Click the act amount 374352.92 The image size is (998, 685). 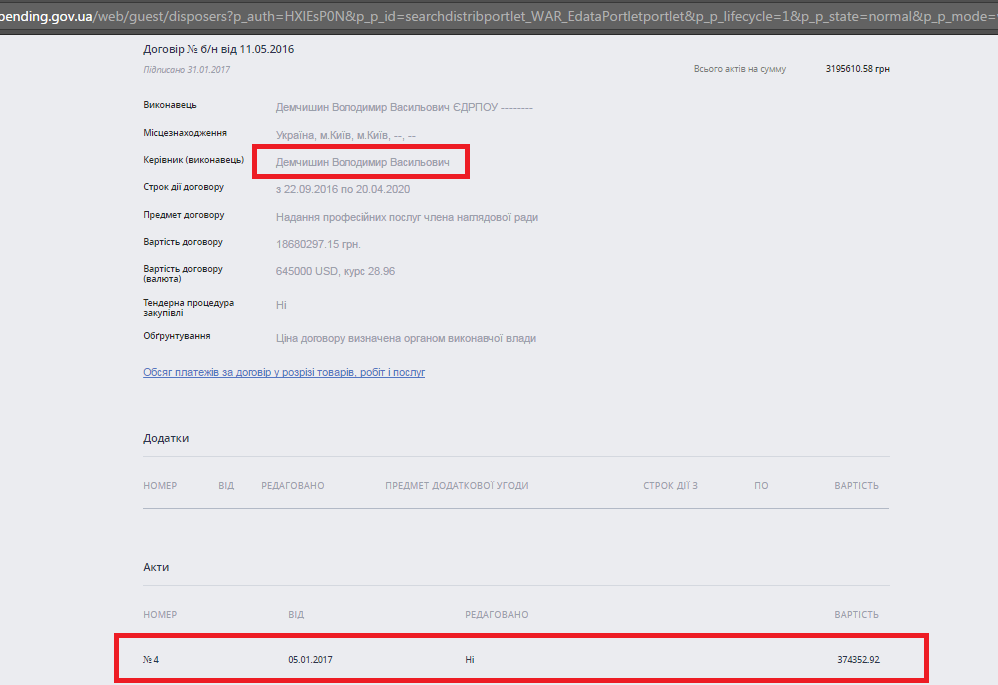[858, 660]
